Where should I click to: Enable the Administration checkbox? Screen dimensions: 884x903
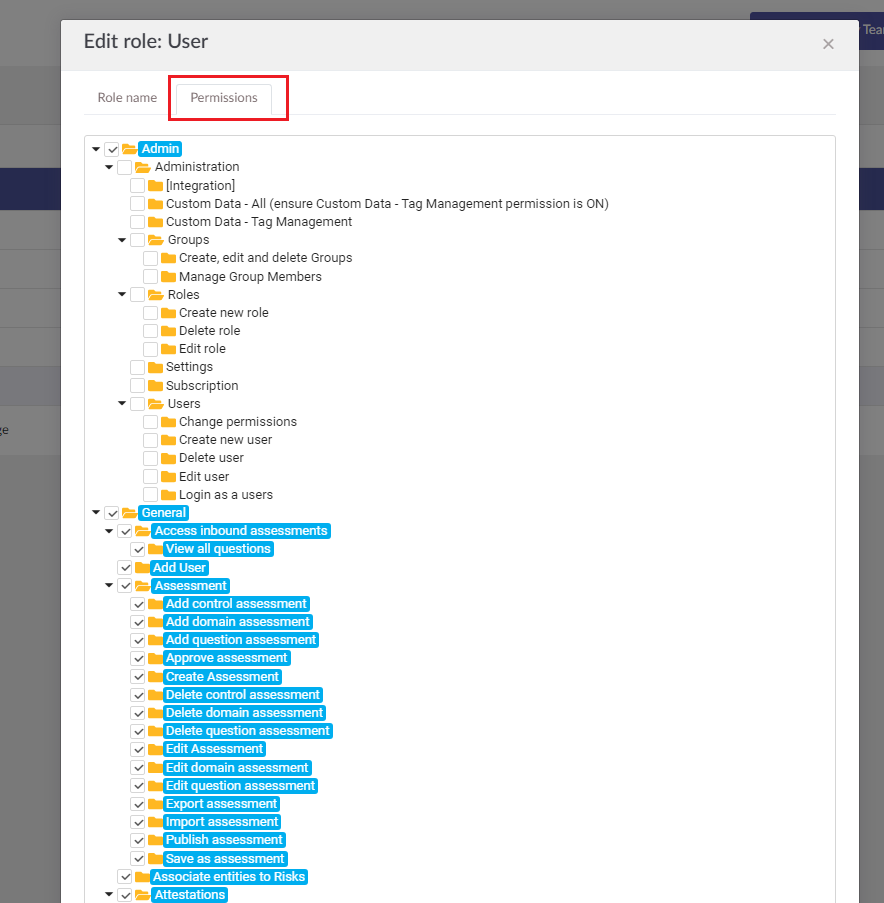(x=124, y=168)
